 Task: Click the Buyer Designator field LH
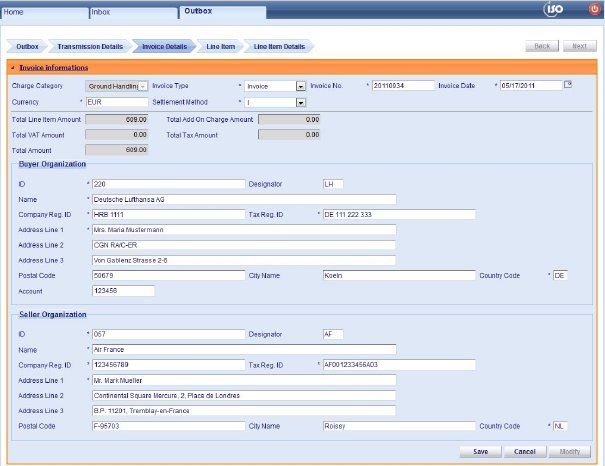[333, 184]
